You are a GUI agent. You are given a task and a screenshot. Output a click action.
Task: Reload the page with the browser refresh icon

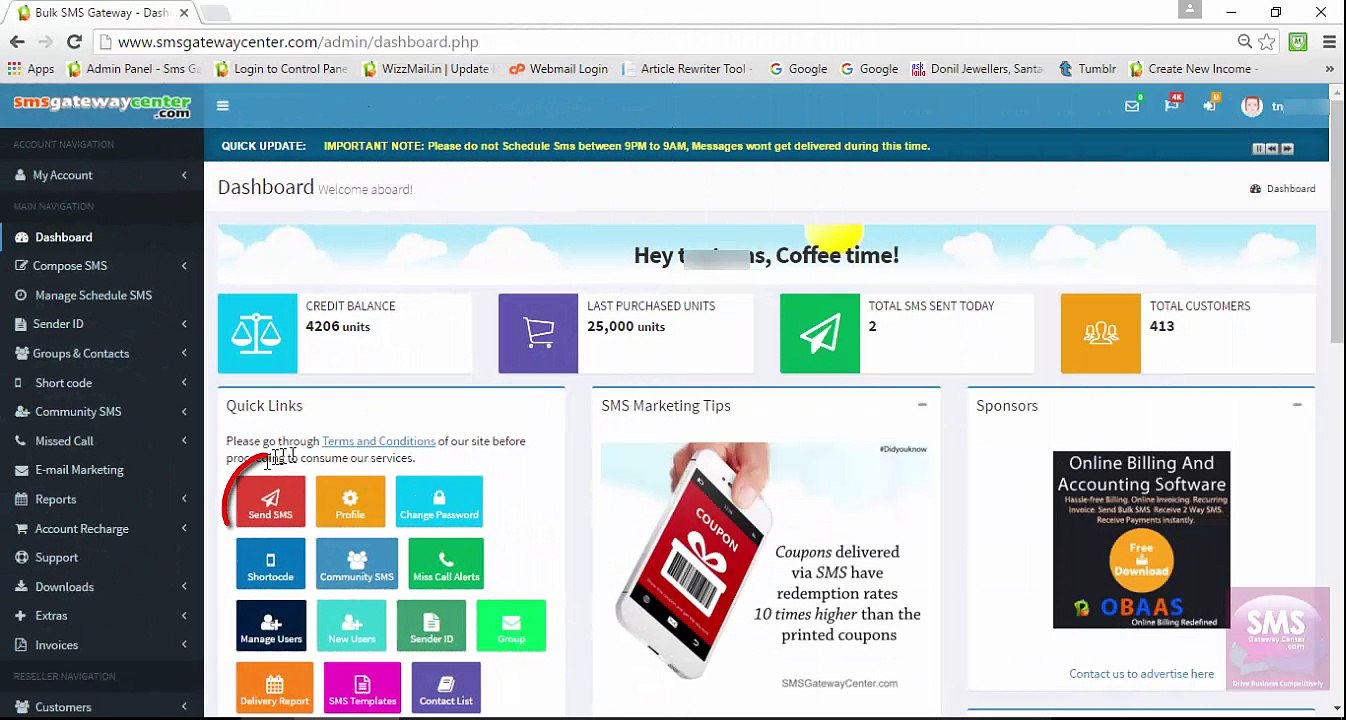(74, 42)
